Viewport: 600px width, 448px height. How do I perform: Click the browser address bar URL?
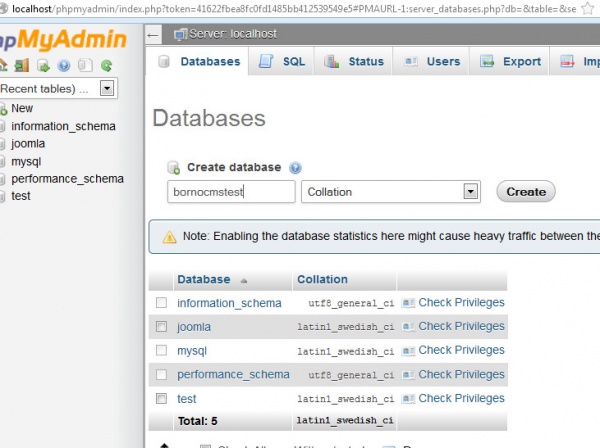click(294, 9)
